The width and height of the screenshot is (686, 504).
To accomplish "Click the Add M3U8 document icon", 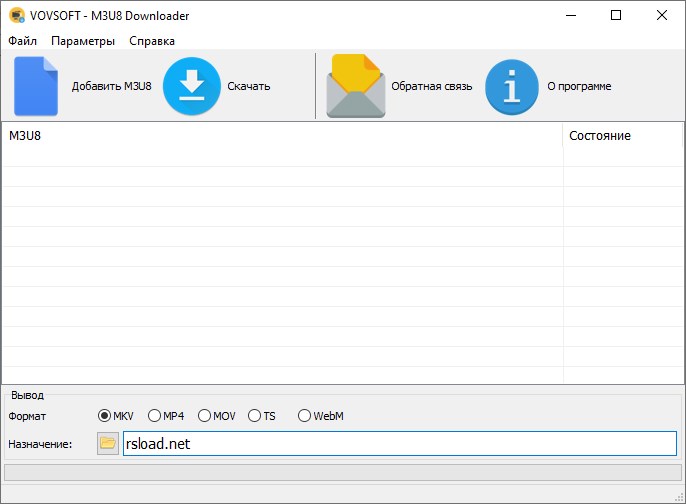I will [x=36, y=87].
